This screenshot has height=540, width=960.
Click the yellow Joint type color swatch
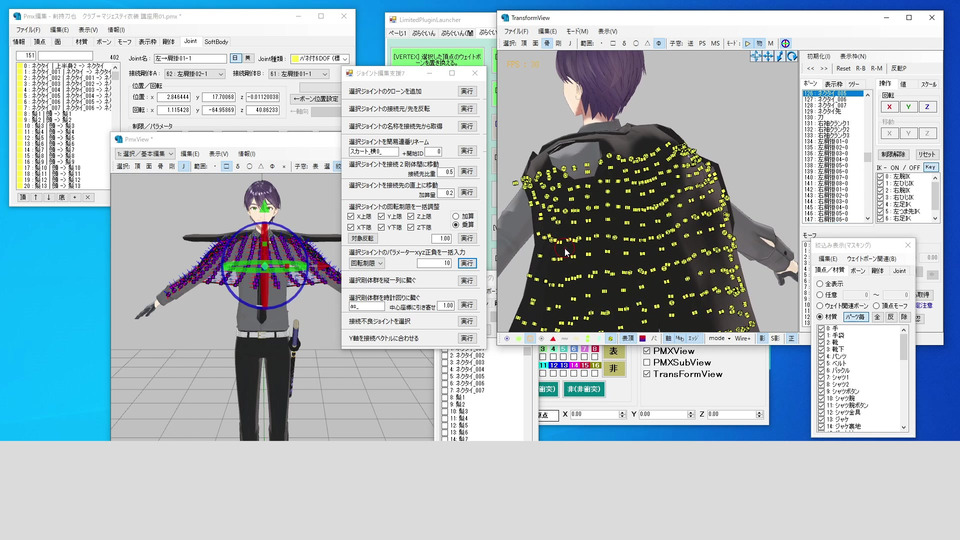click(295, 59)
